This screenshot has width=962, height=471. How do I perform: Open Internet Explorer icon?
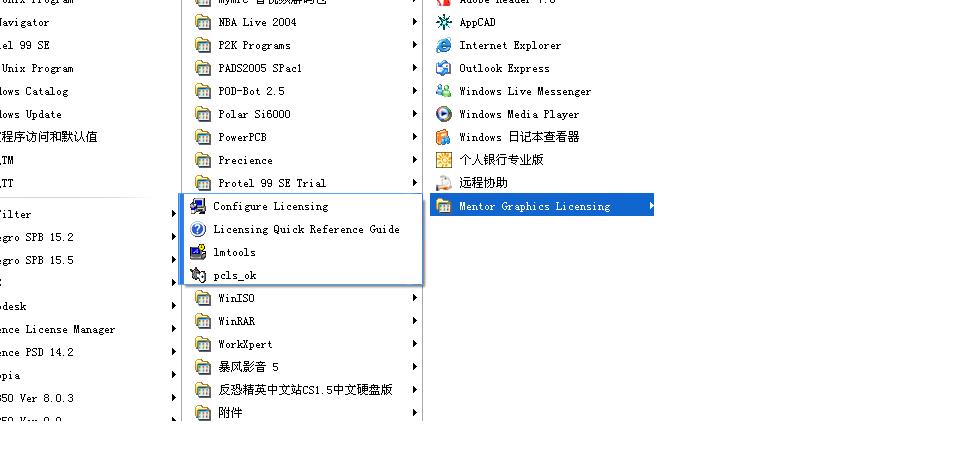coord(444,45)
